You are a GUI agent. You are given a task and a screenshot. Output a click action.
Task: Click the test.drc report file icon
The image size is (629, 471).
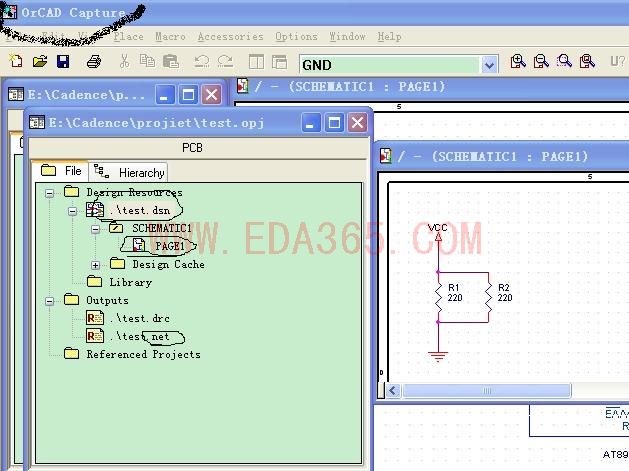(x=95, y=318)
